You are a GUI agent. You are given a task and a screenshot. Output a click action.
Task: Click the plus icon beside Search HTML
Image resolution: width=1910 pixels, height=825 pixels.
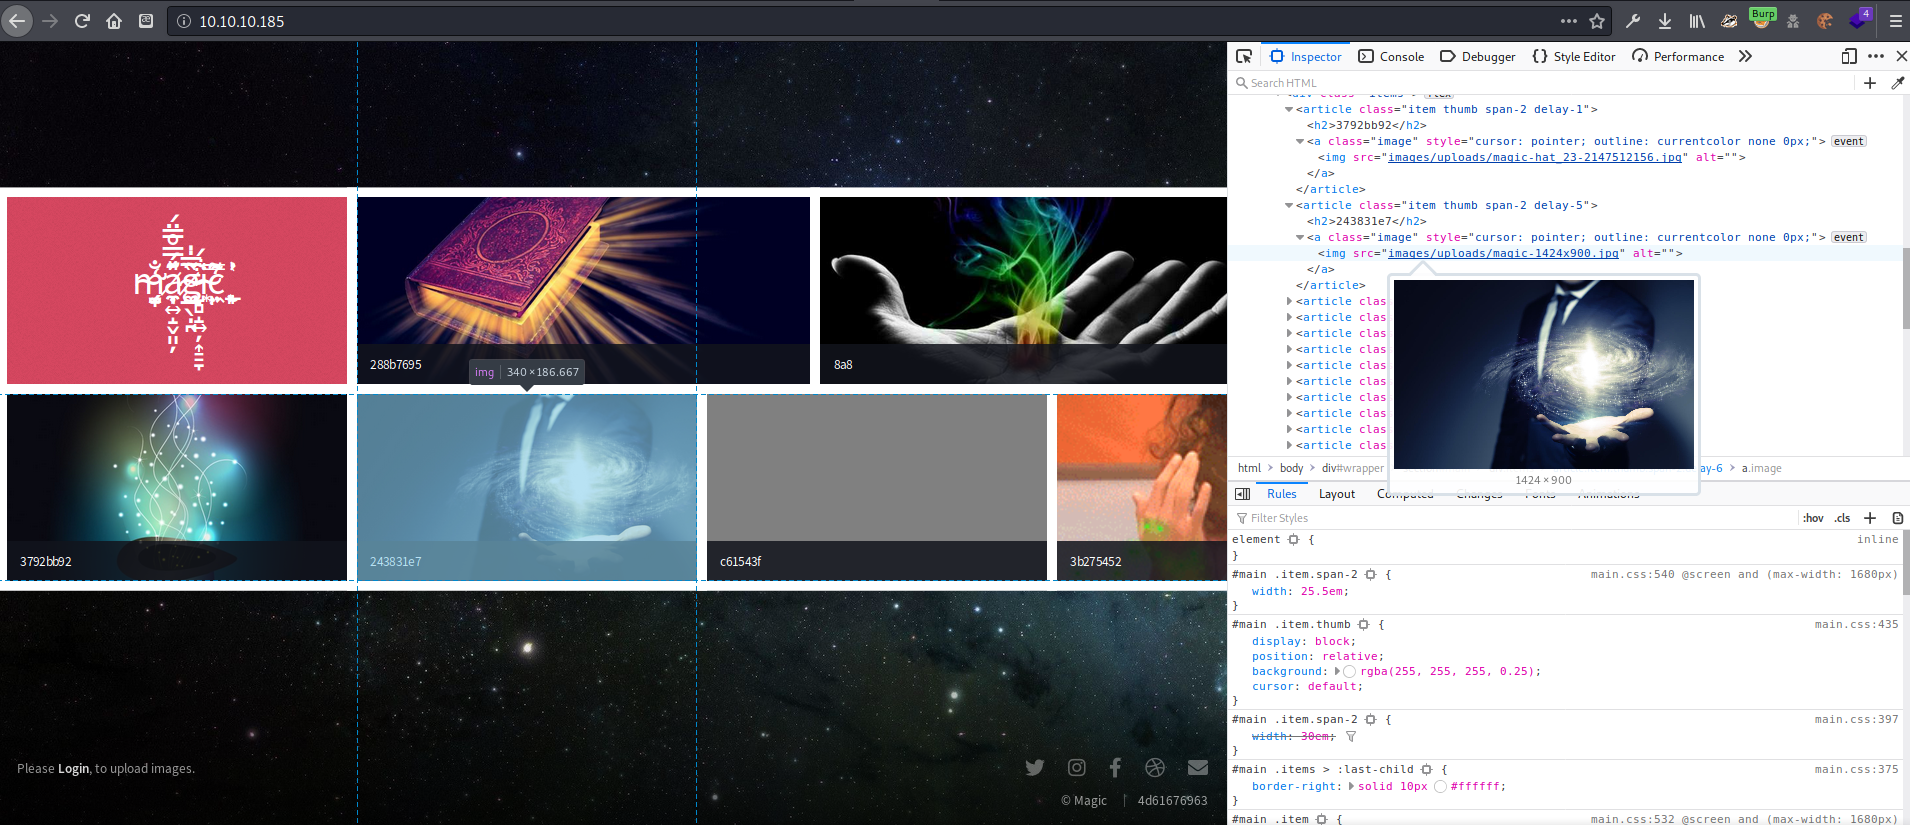(x=1869, y=83)
